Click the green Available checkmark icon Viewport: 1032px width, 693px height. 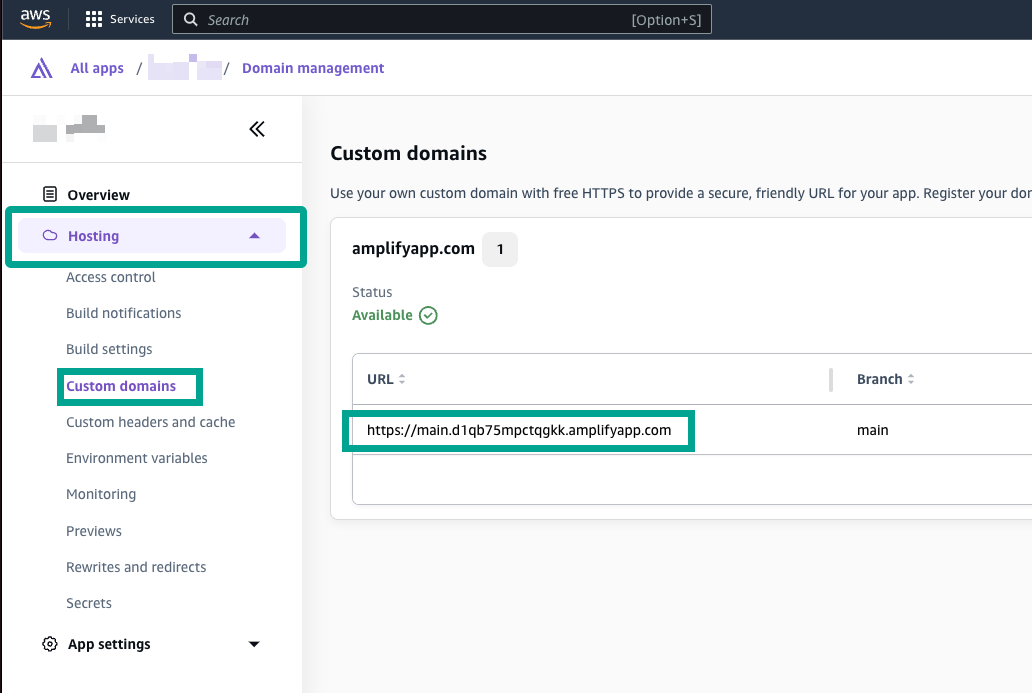(x=428, y=315)
